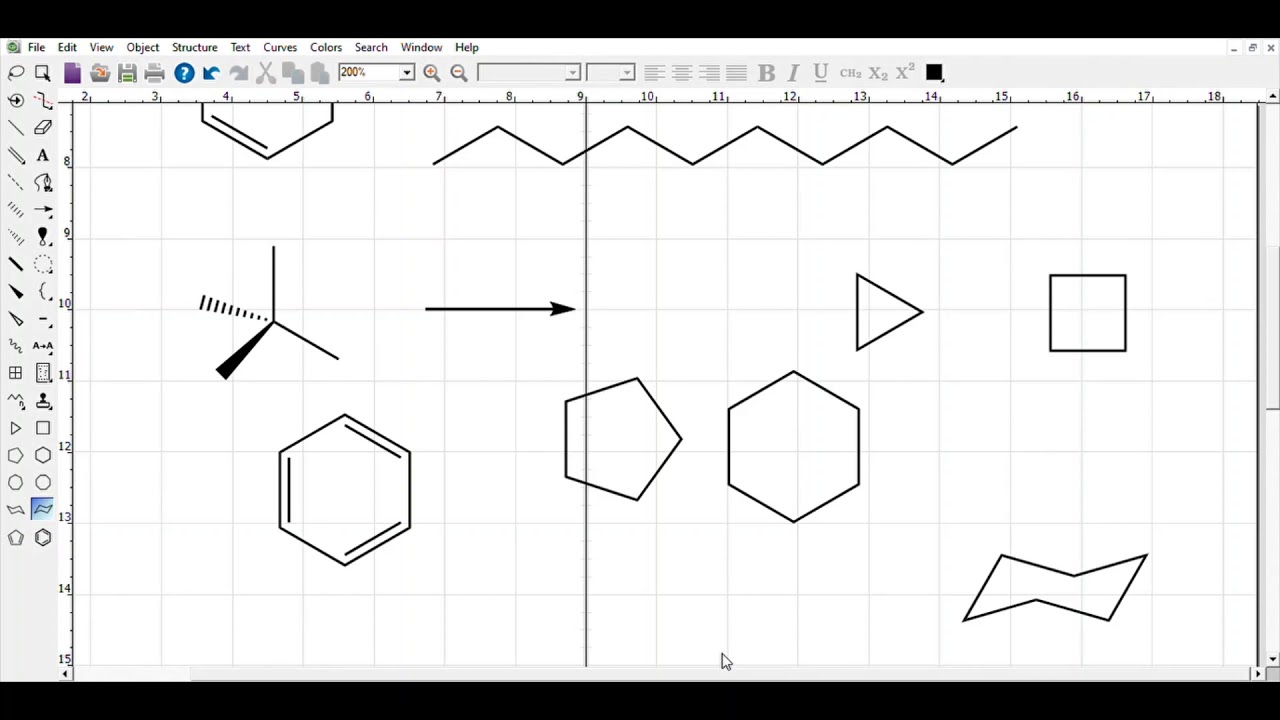Toggle Bold text formatting
The height and width of the screenshot is (720, 1280).
[x=766, y=73]
